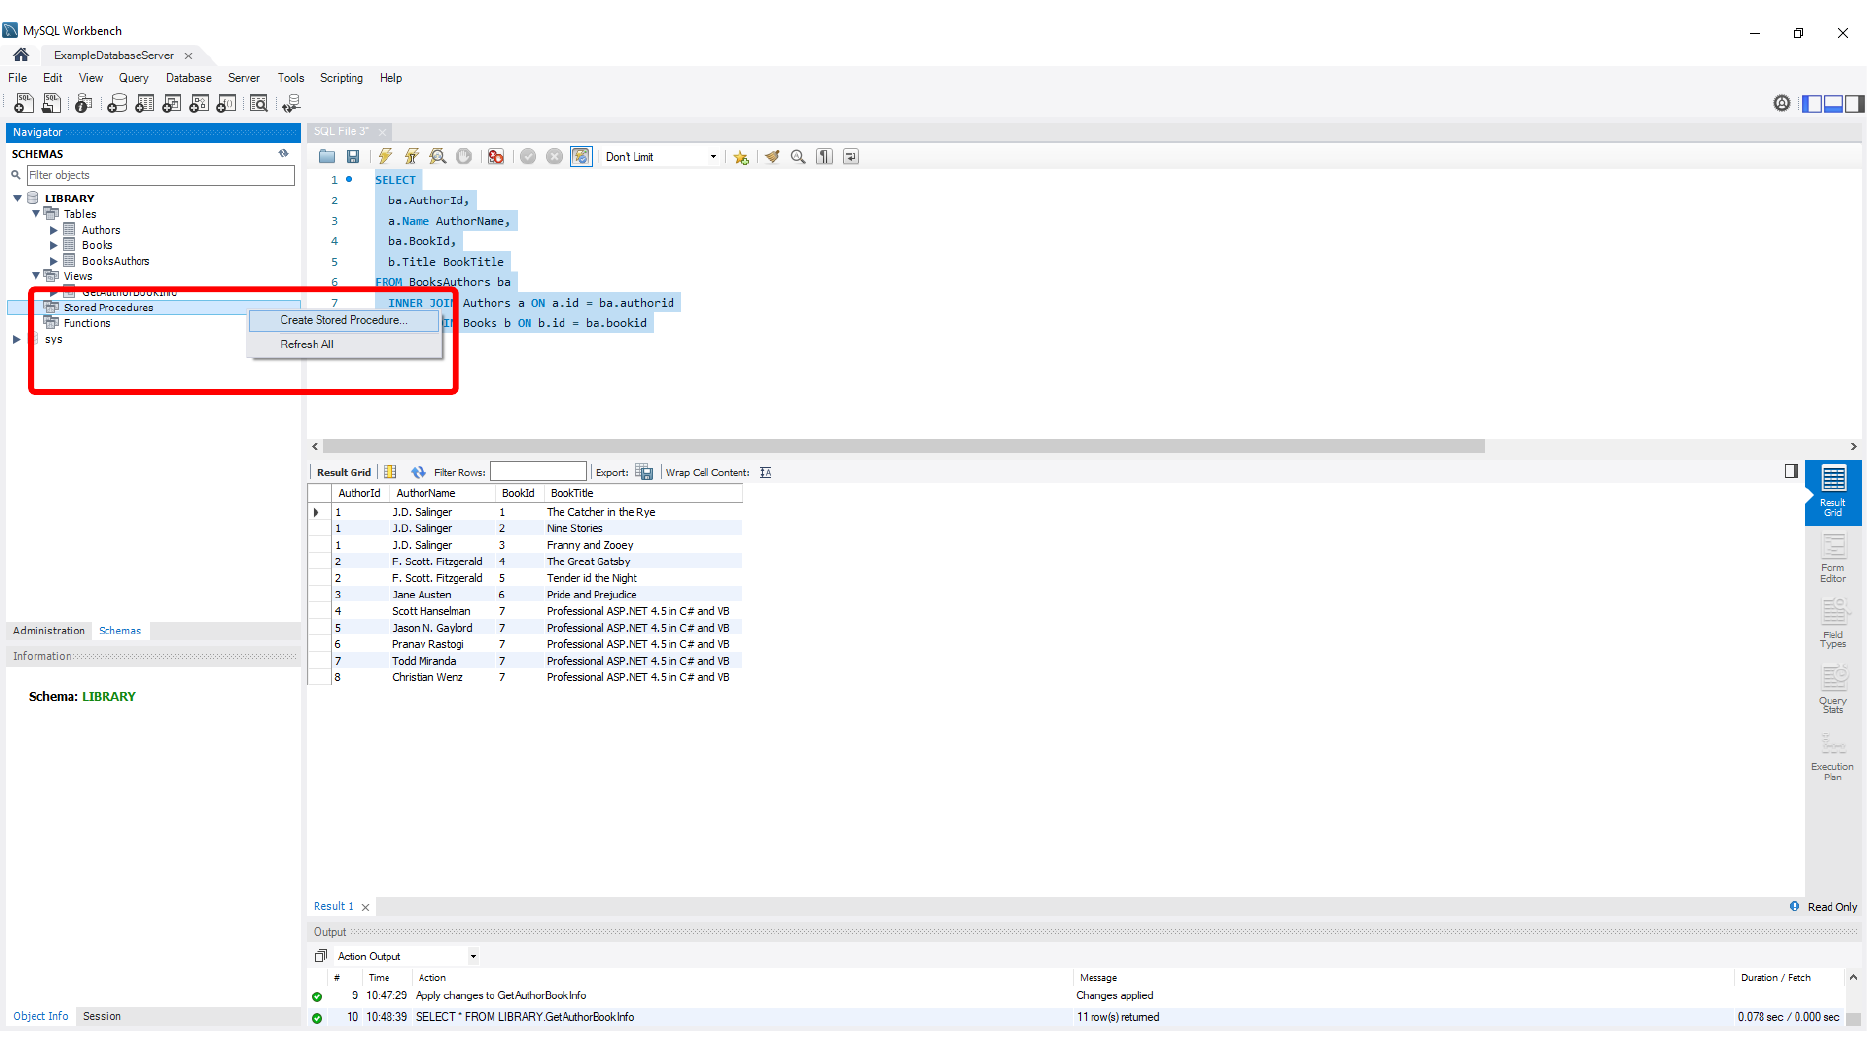
Task: Toggle the bottom output panel visibility
Action: coord(1833,104)
